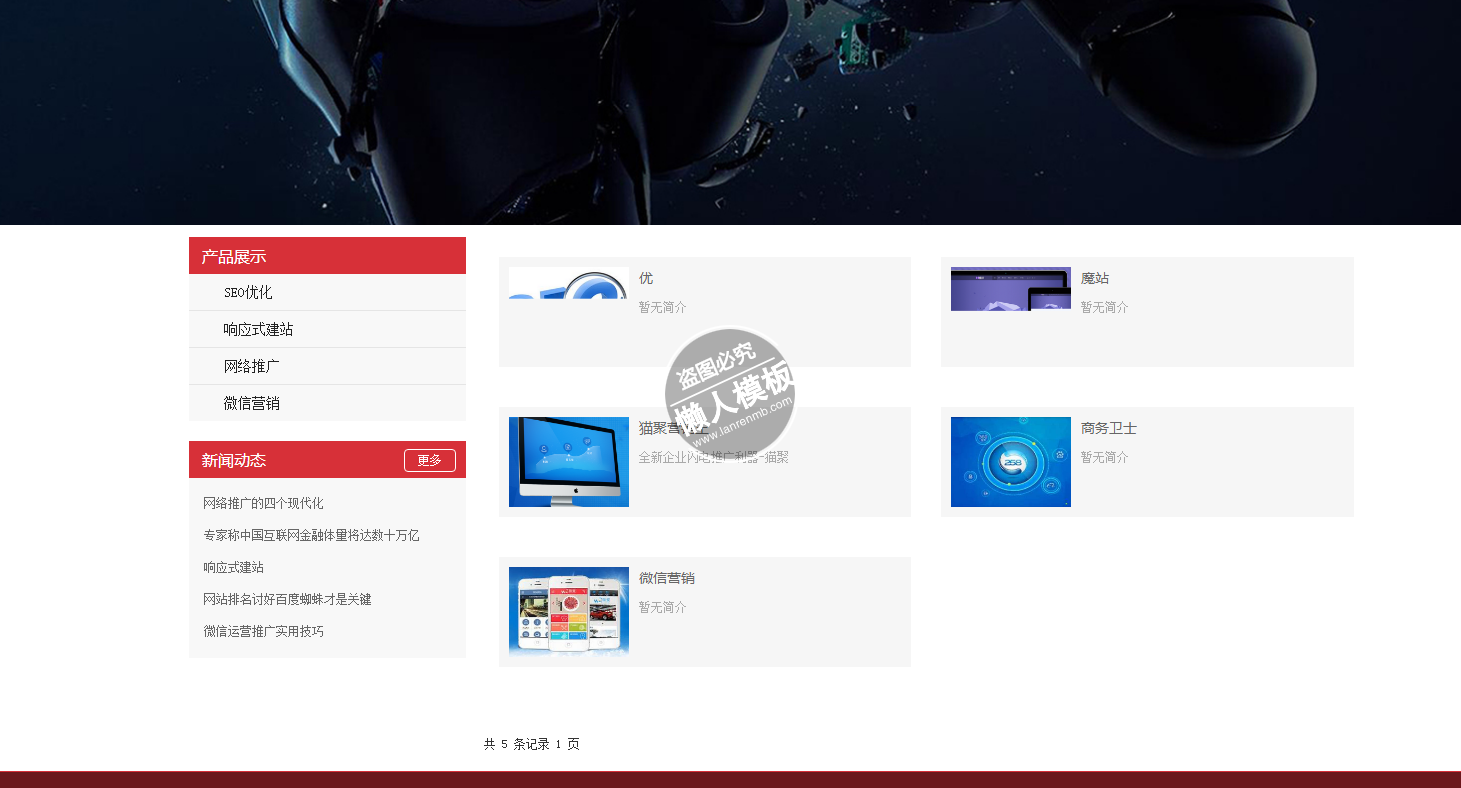
Task: Click the 商务卫士 product title
Action: (x=1108, y=428)
